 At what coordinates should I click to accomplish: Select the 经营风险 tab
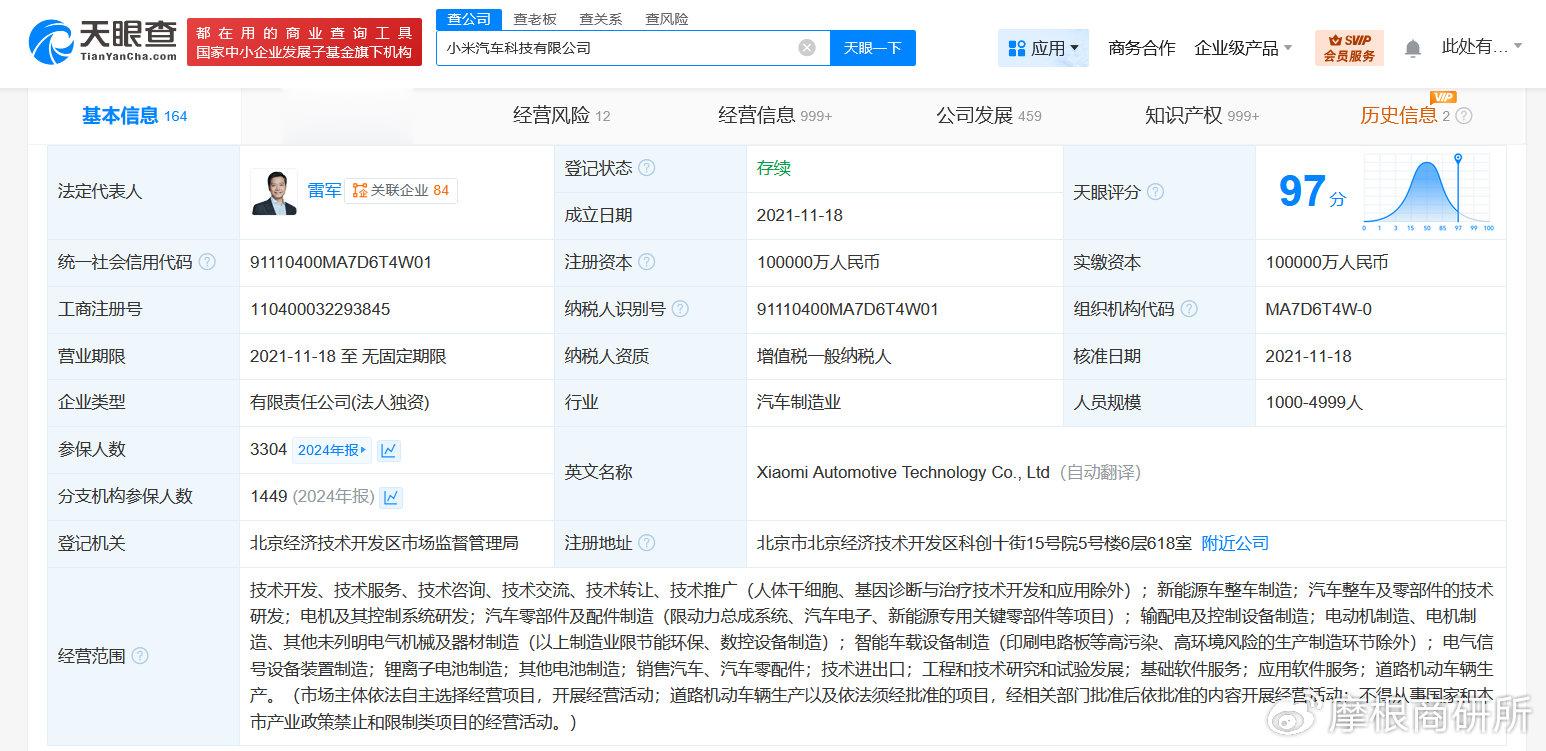point(562,116)
